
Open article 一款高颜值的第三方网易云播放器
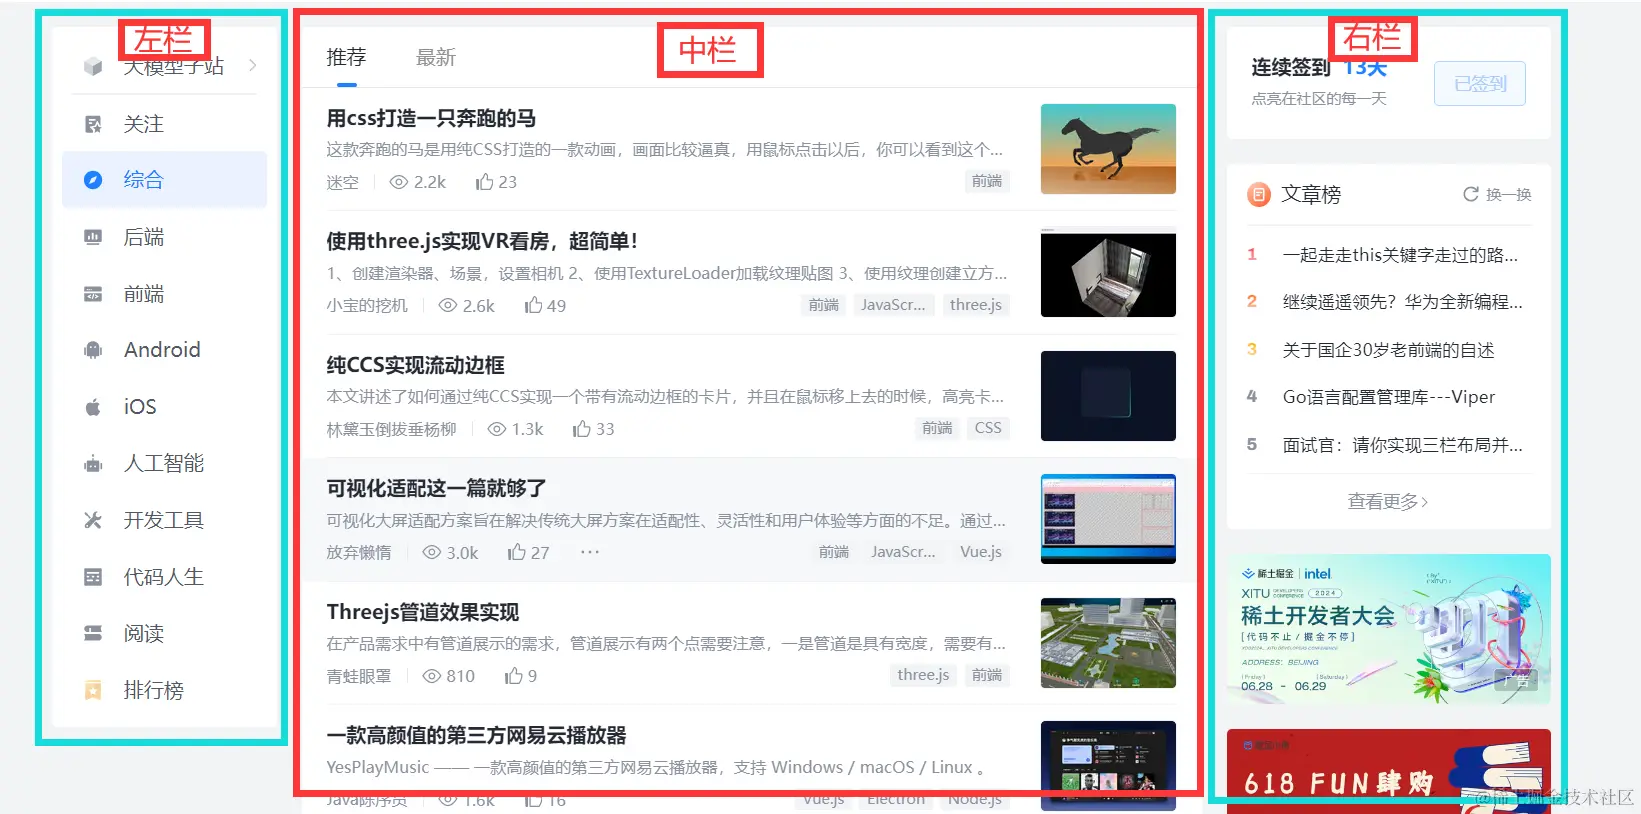[476, 735]
